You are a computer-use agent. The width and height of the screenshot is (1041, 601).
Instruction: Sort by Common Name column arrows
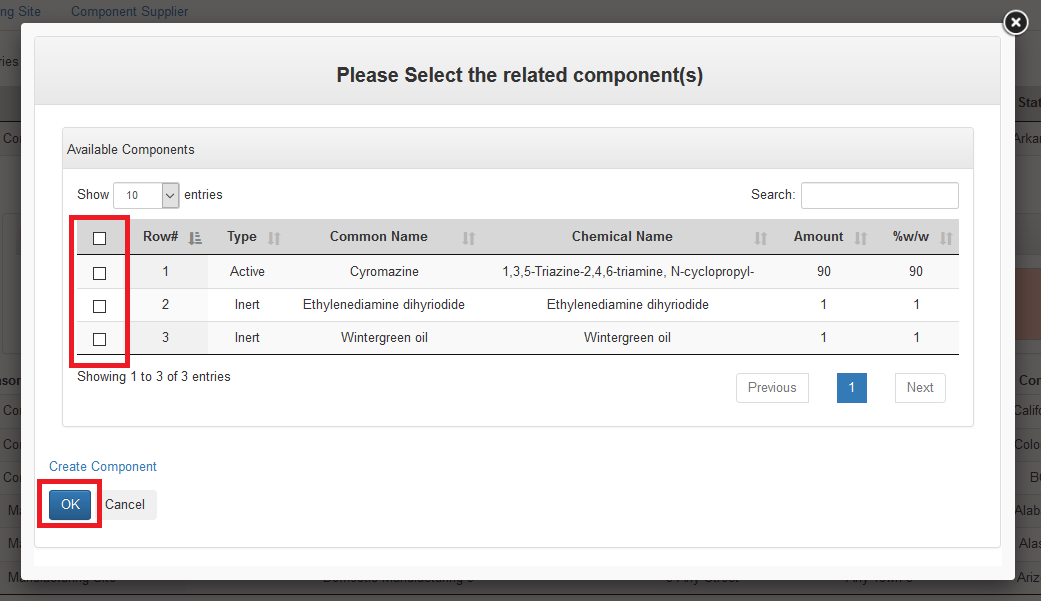(469, 238)
